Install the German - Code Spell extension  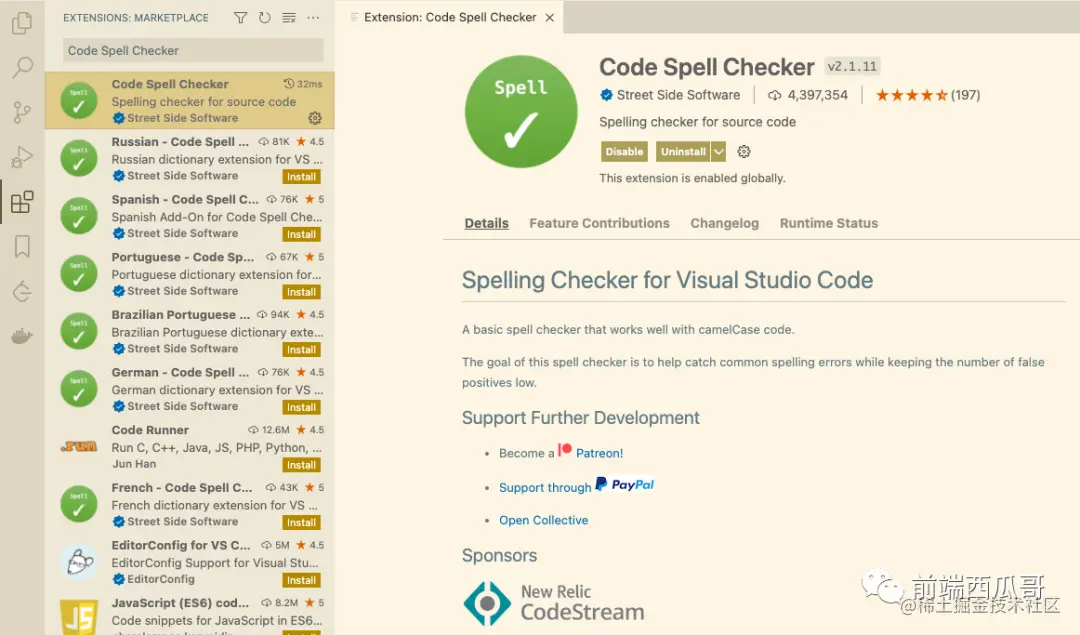pyautogui.click(x=301, y=408)
